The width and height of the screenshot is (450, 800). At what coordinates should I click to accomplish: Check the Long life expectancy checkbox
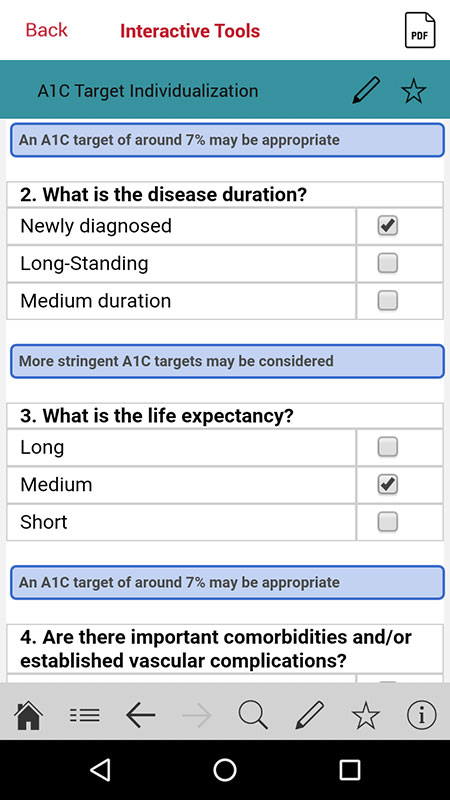coord(388,447)
